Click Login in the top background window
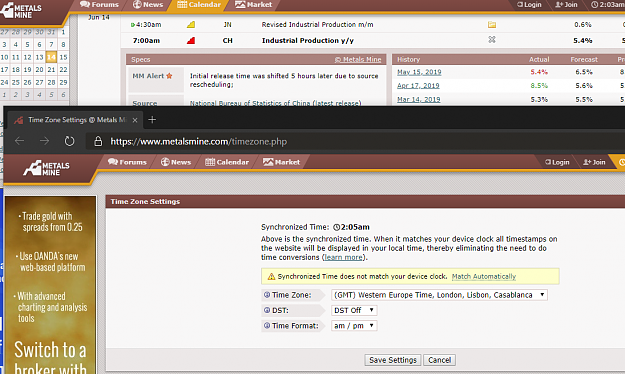The height and width of the screenshot is (374, 625). tap(529, 5)
